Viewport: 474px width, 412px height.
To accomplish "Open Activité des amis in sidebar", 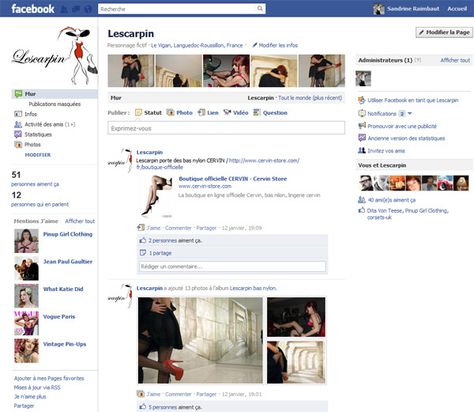I will [49, 124].
